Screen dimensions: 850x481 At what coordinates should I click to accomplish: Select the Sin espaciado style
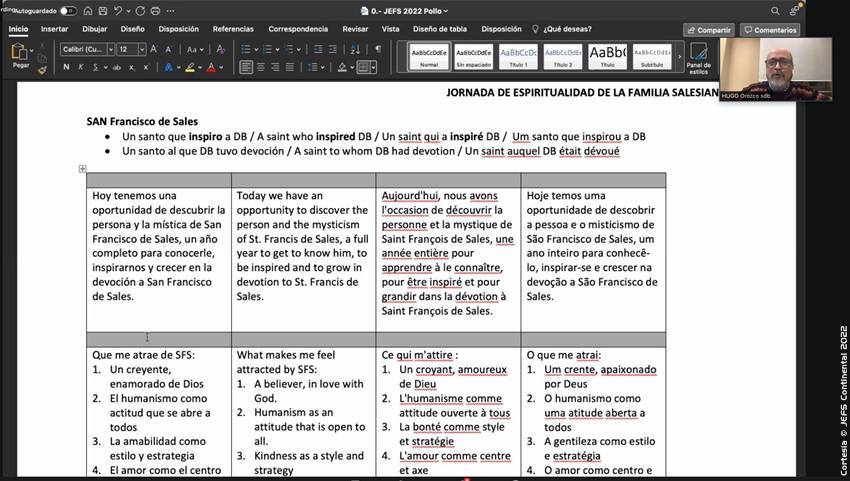point(473,57)
